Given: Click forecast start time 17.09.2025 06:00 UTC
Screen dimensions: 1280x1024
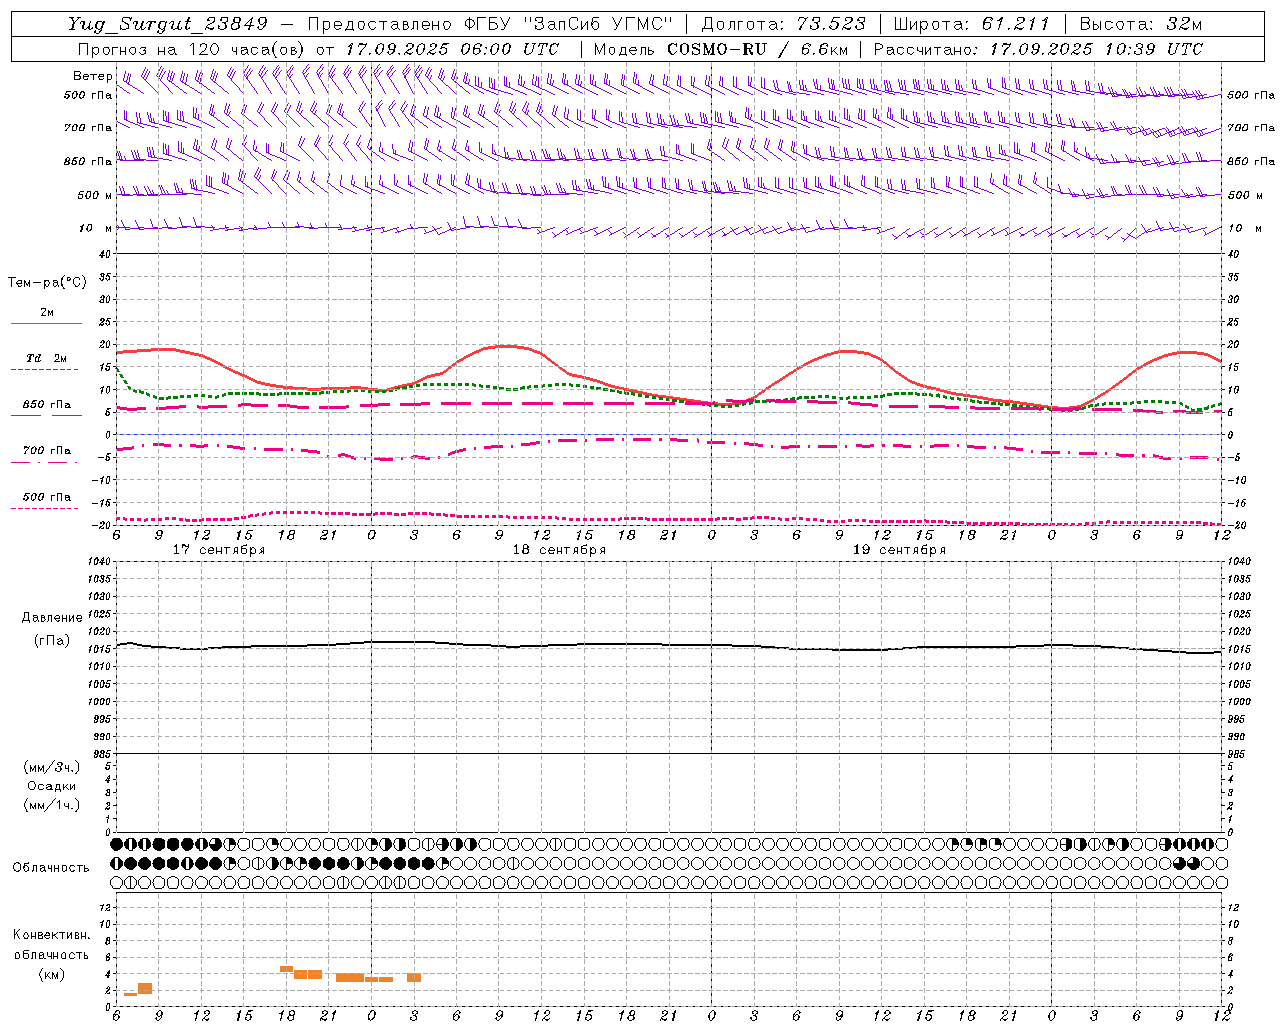Looking at the screenshot, I should [452, 49].
